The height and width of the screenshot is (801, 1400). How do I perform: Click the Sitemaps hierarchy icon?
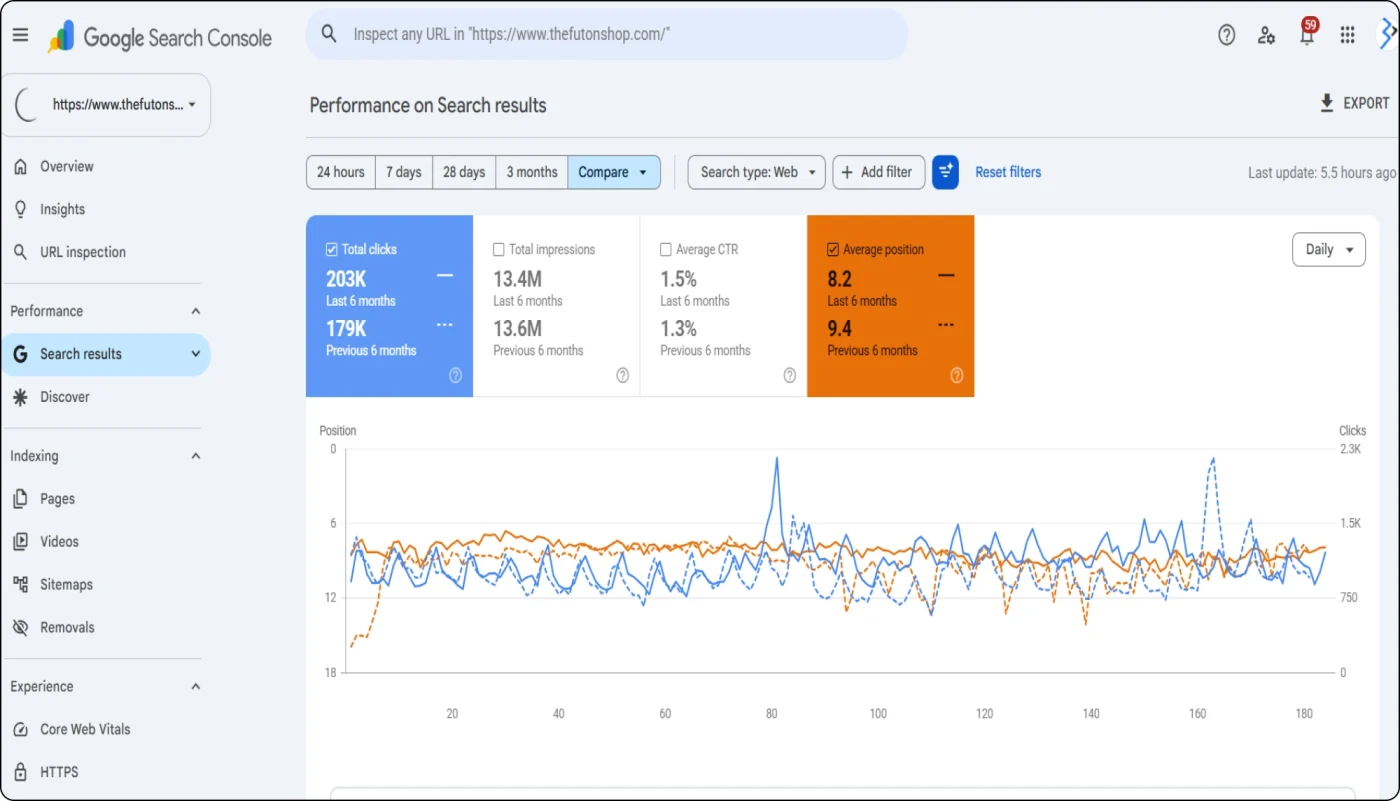pyautogui.click(x=20, y=584)
